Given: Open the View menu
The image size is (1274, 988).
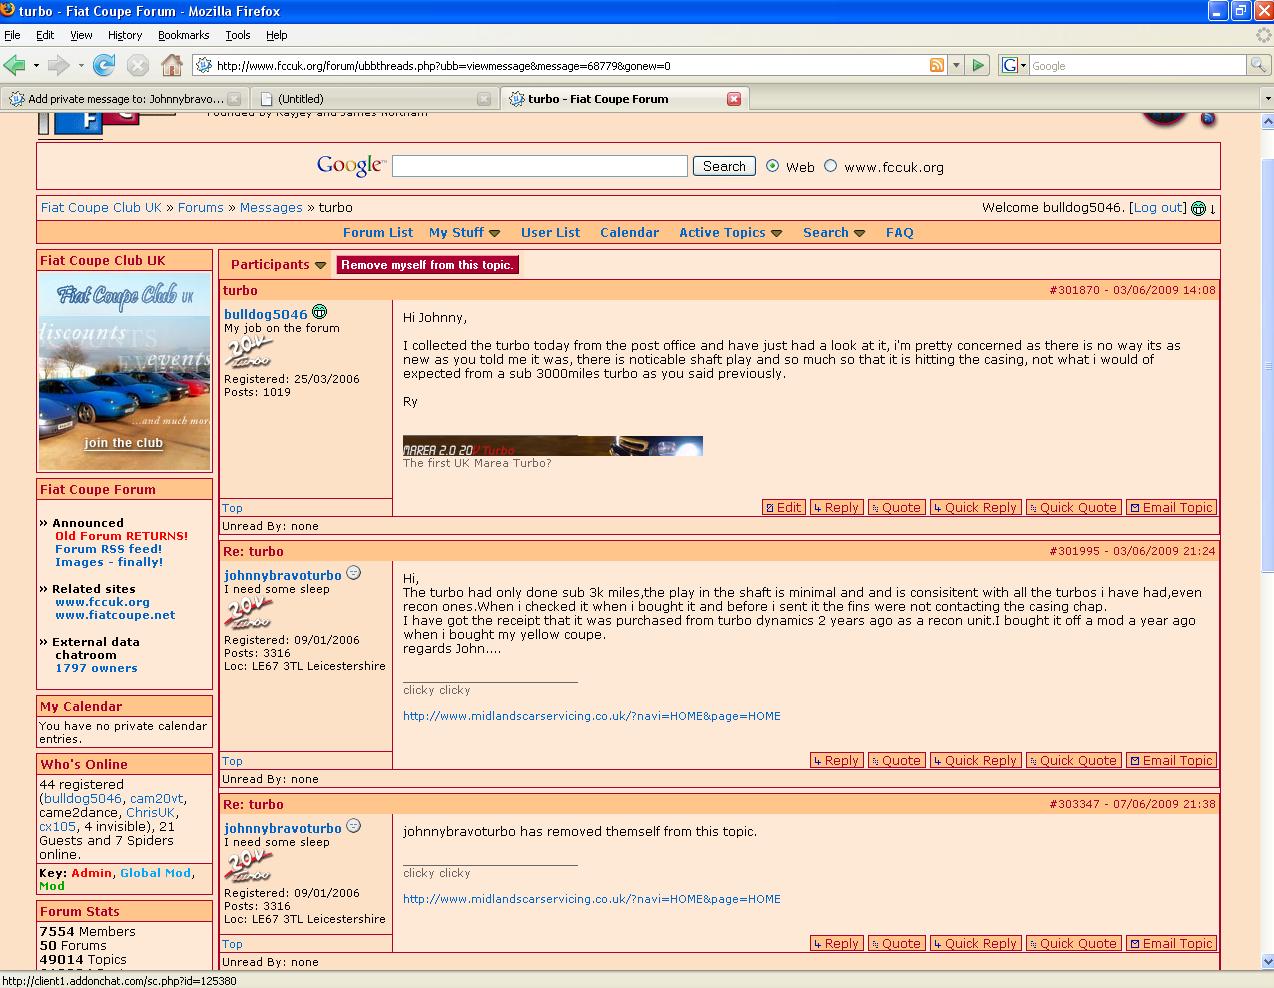Looking at the screenshot, I should click(x=81, y=35).
